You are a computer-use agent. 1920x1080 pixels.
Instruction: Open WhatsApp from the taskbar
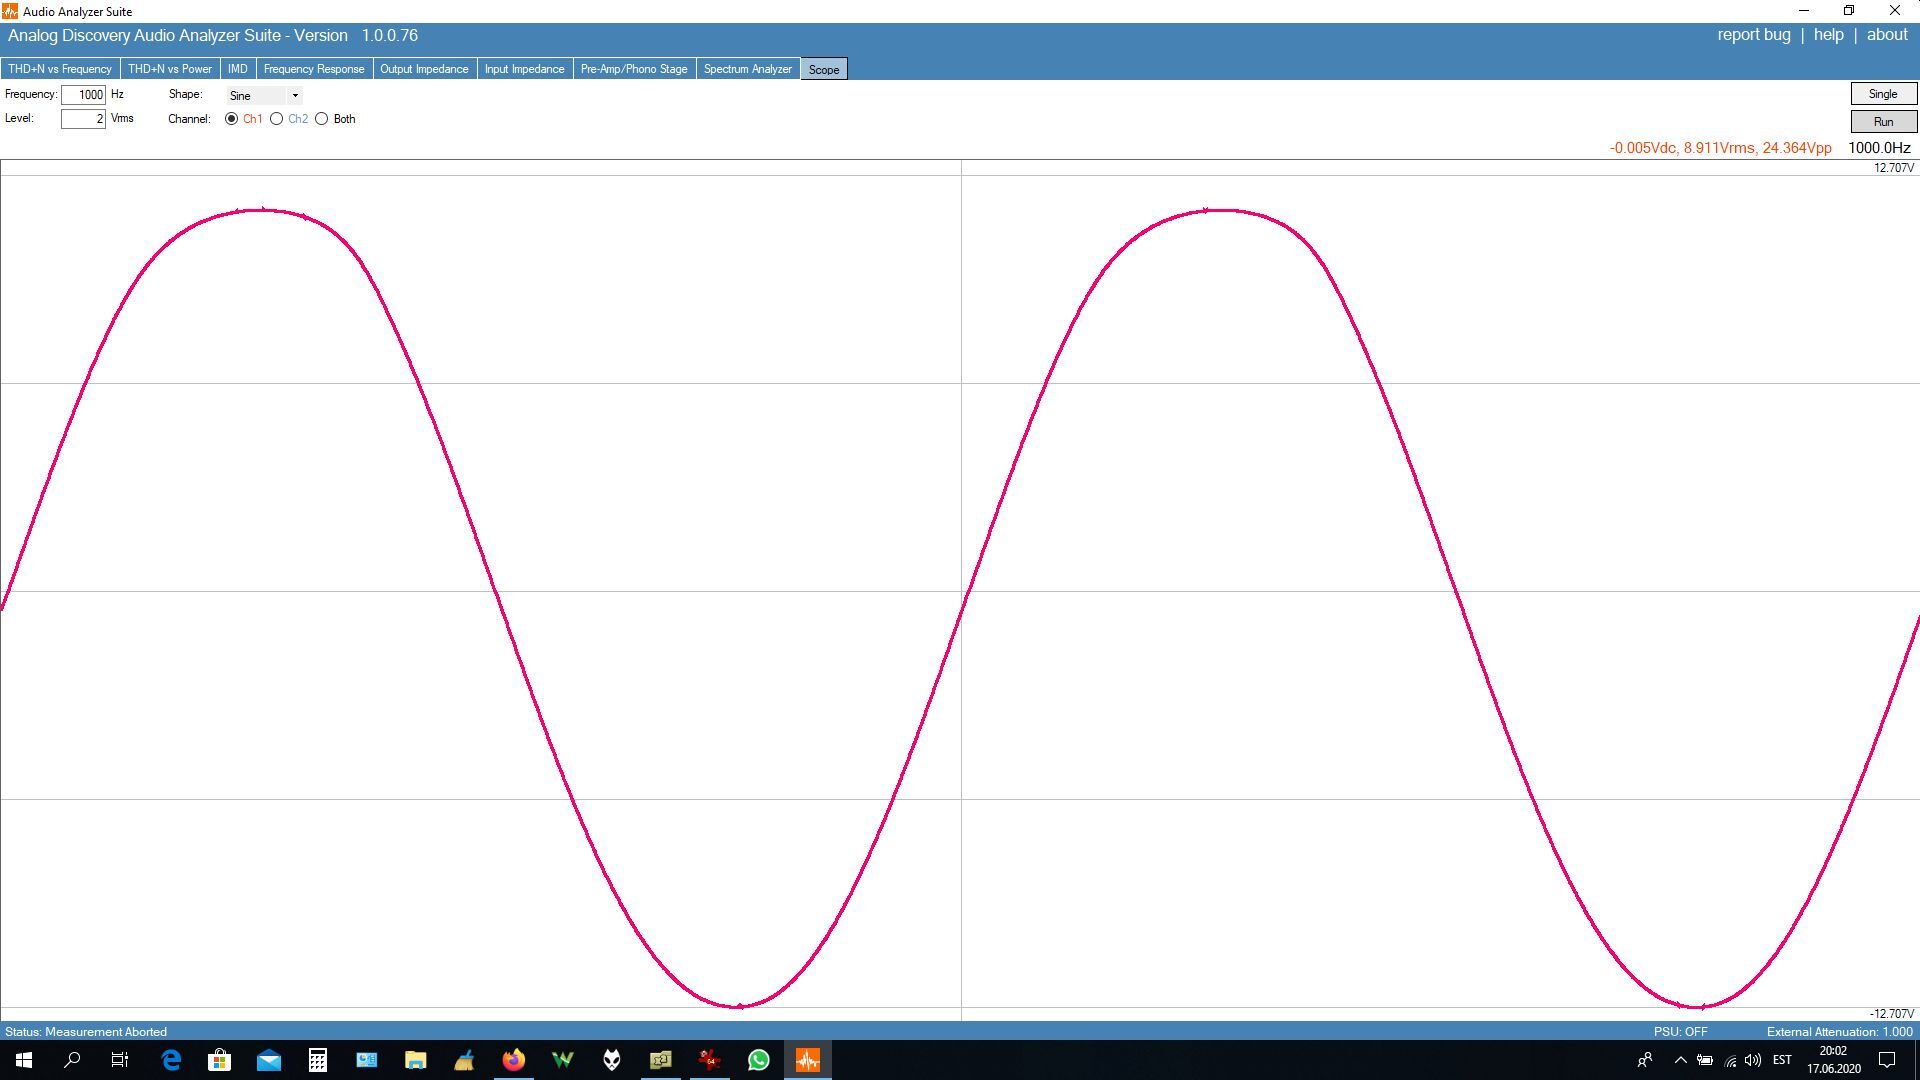pos(759,1060)
